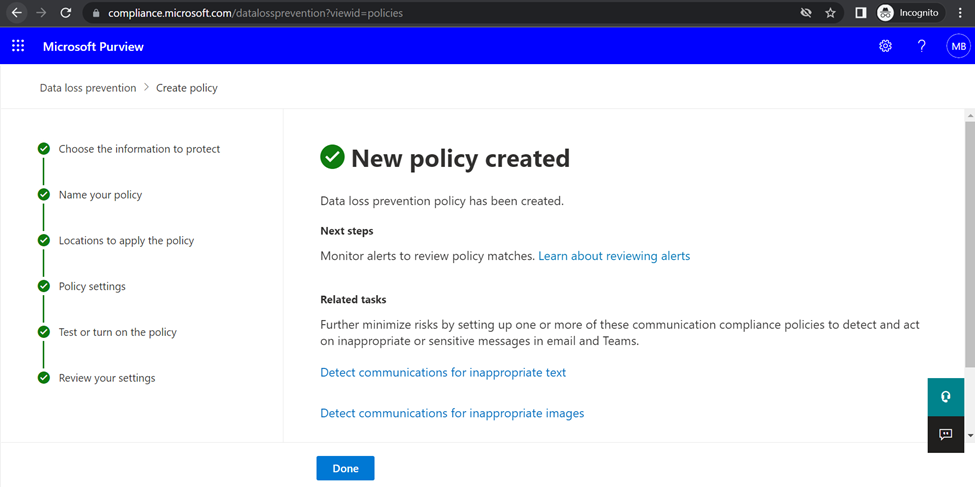Open Detect communications for inappropriate text link
This screenshot has width=975, height=487.
443,373
